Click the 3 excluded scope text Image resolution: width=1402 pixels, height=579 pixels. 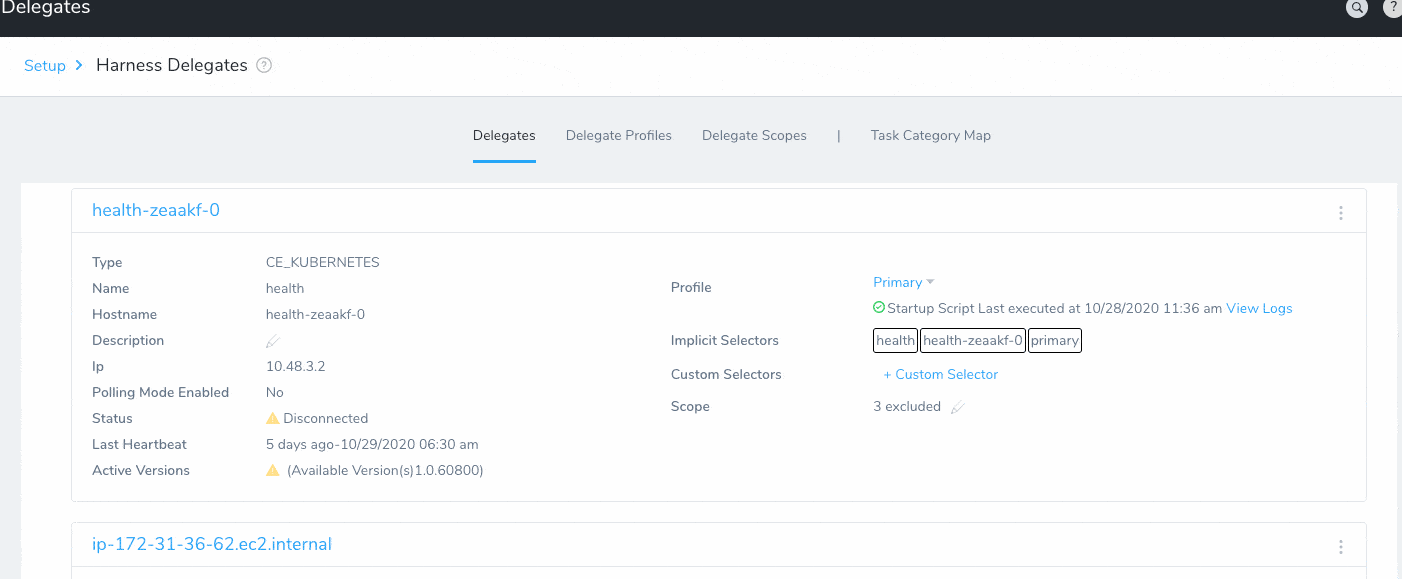point(907,406)
